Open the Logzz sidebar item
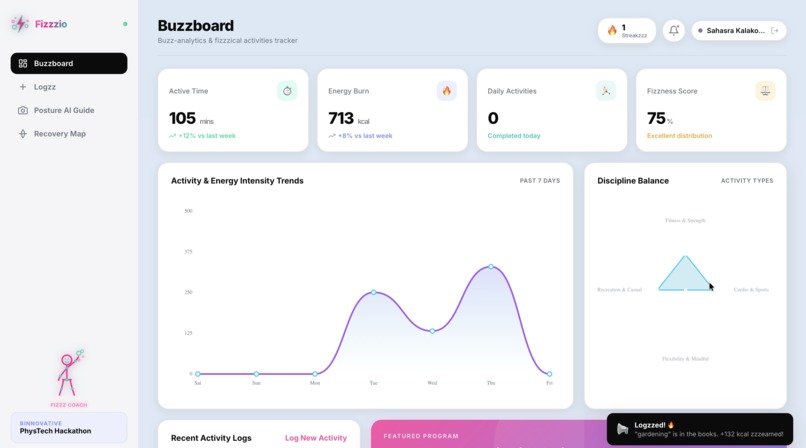Screen dimensions: 806x448 pyautogui.click(x=69, y=87)
